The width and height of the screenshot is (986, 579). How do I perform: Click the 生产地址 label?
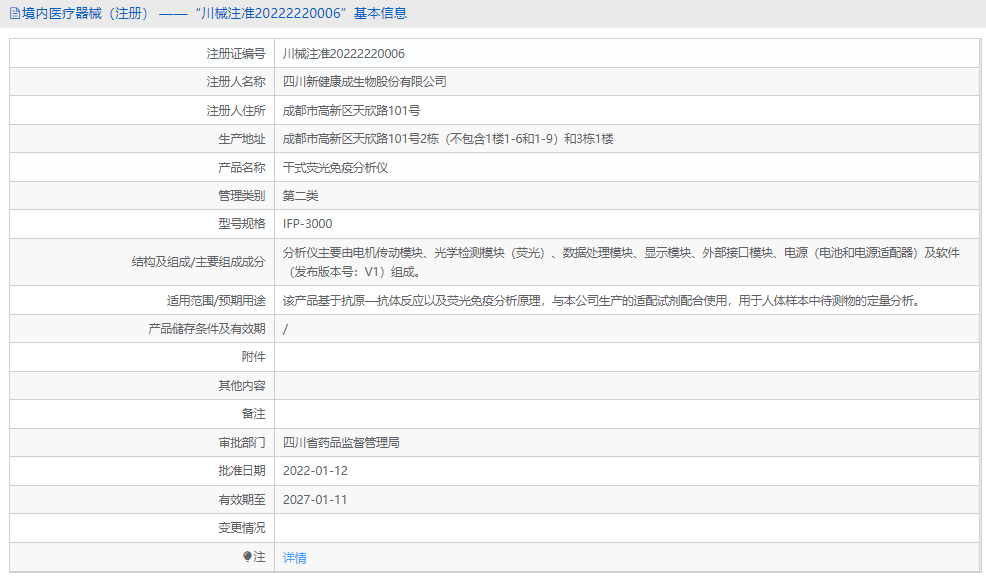tap(241, 139)
